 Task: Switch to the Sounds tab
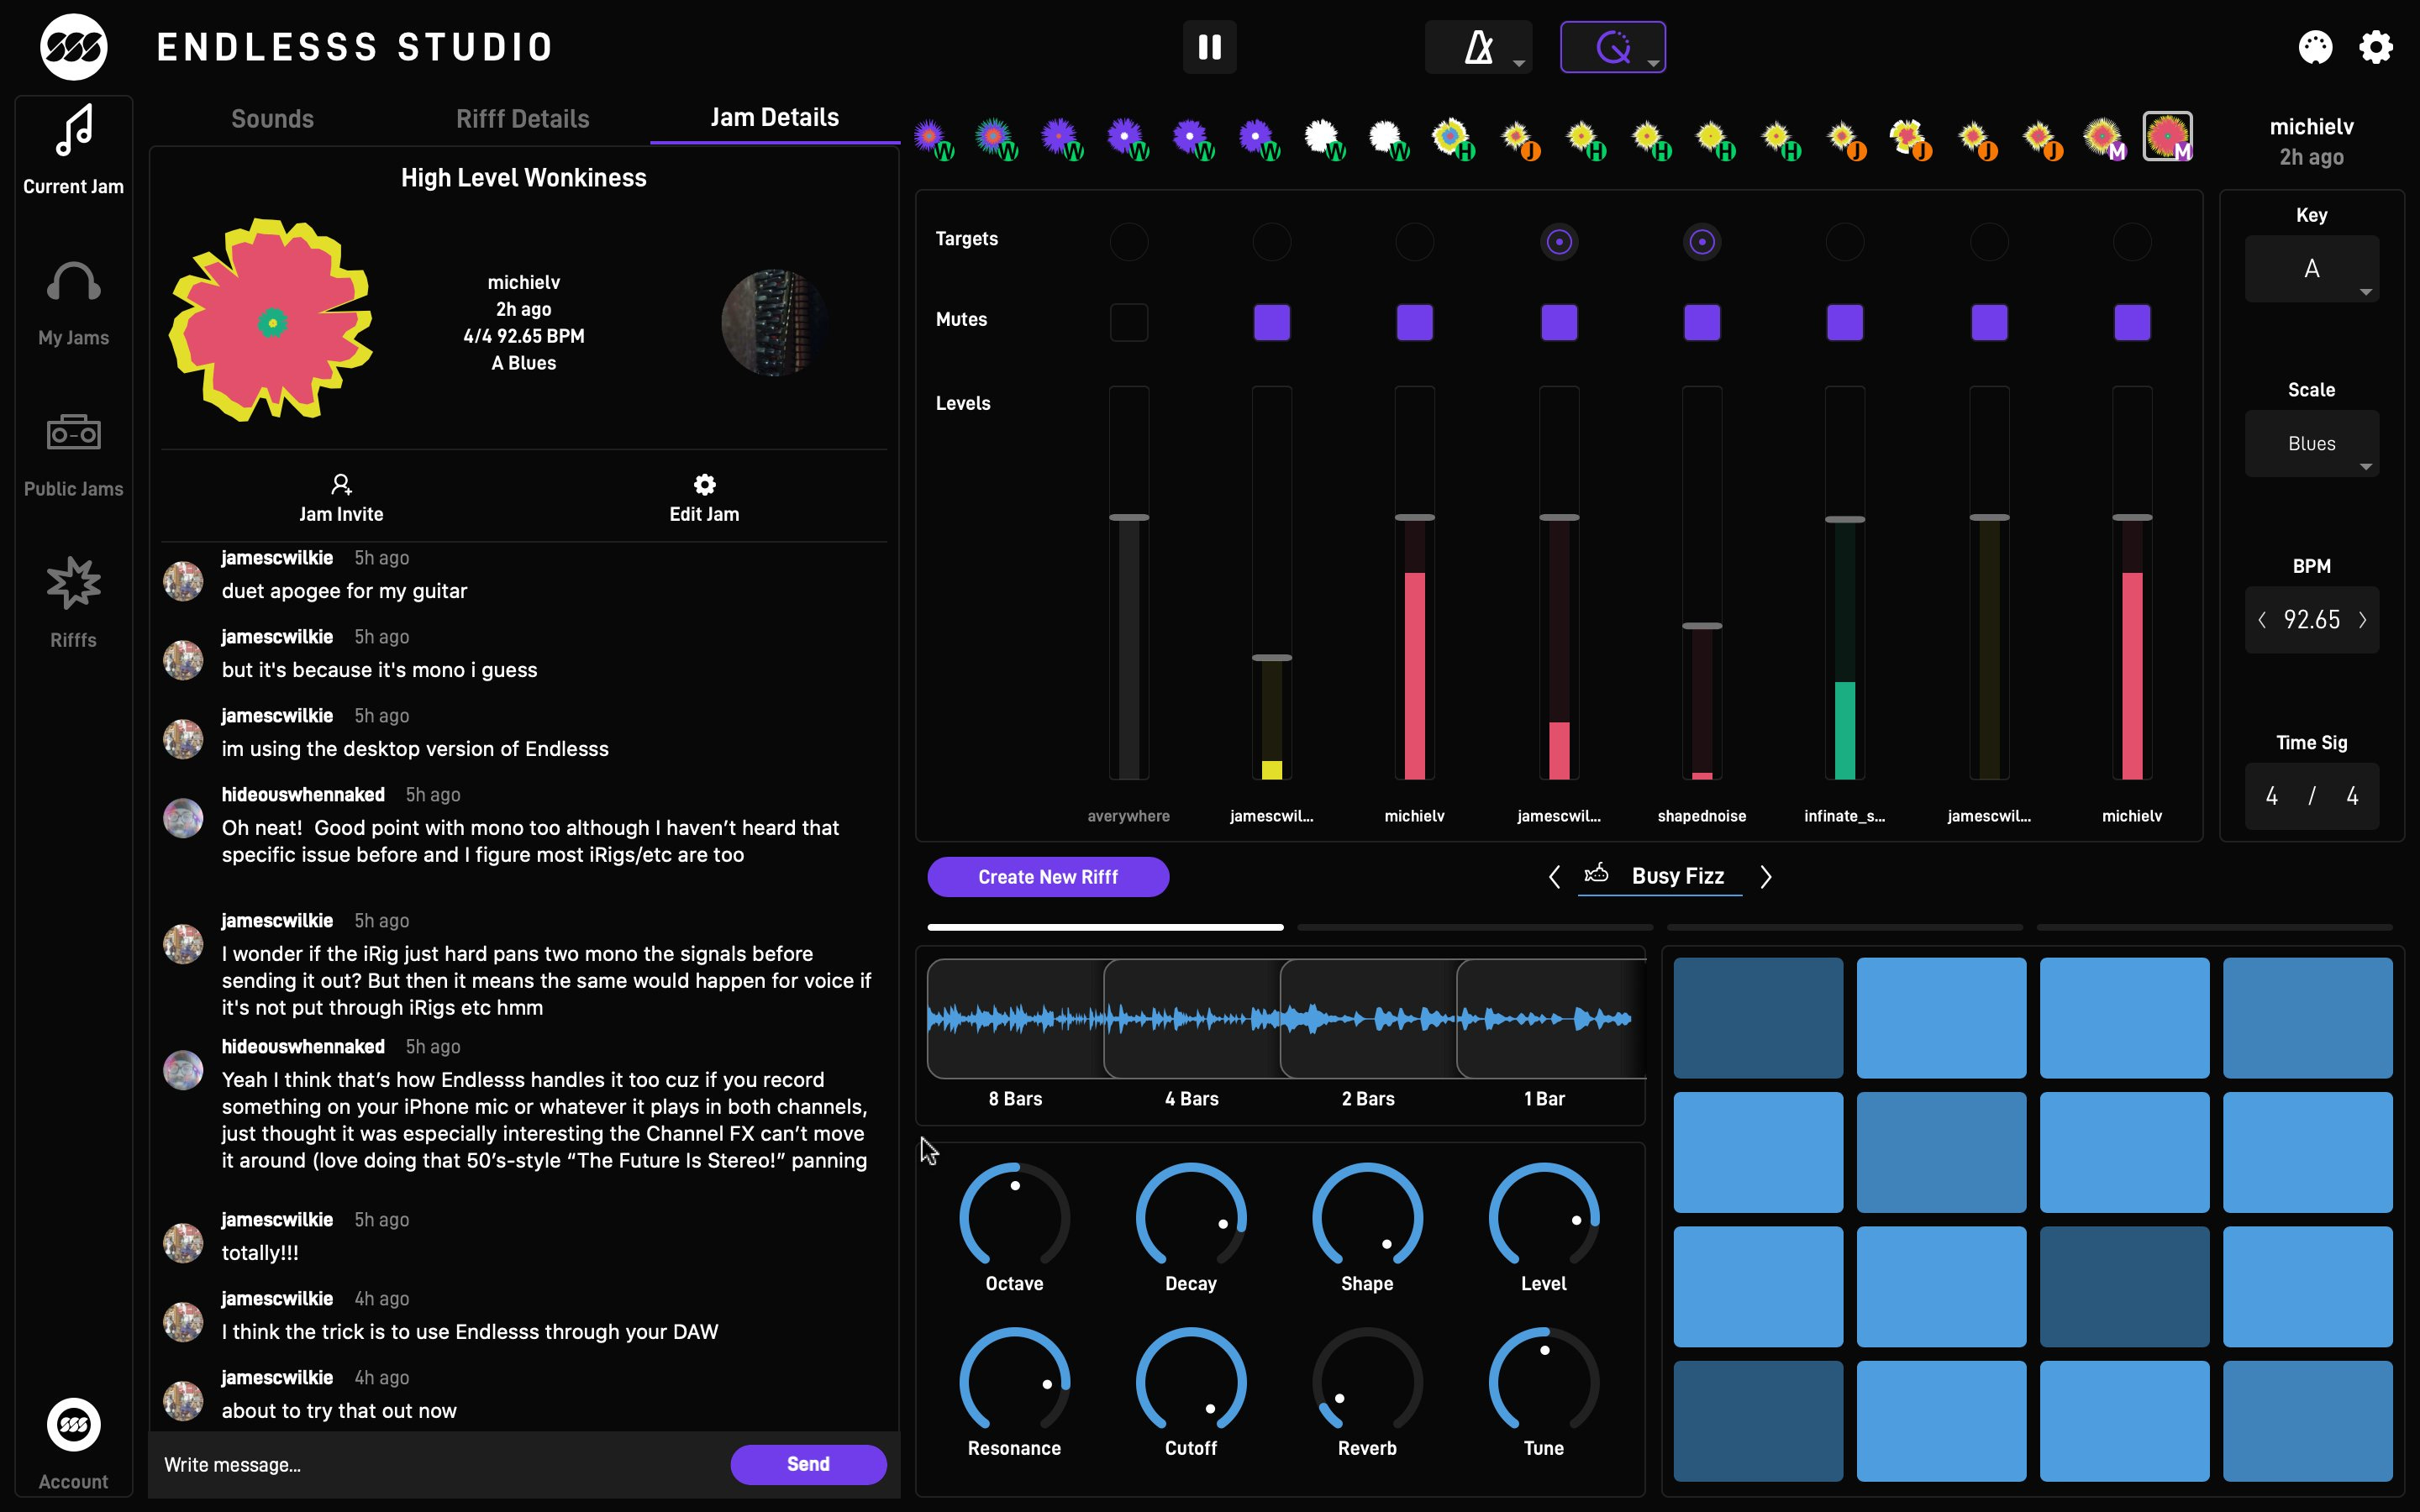click(x=272, y=119)
